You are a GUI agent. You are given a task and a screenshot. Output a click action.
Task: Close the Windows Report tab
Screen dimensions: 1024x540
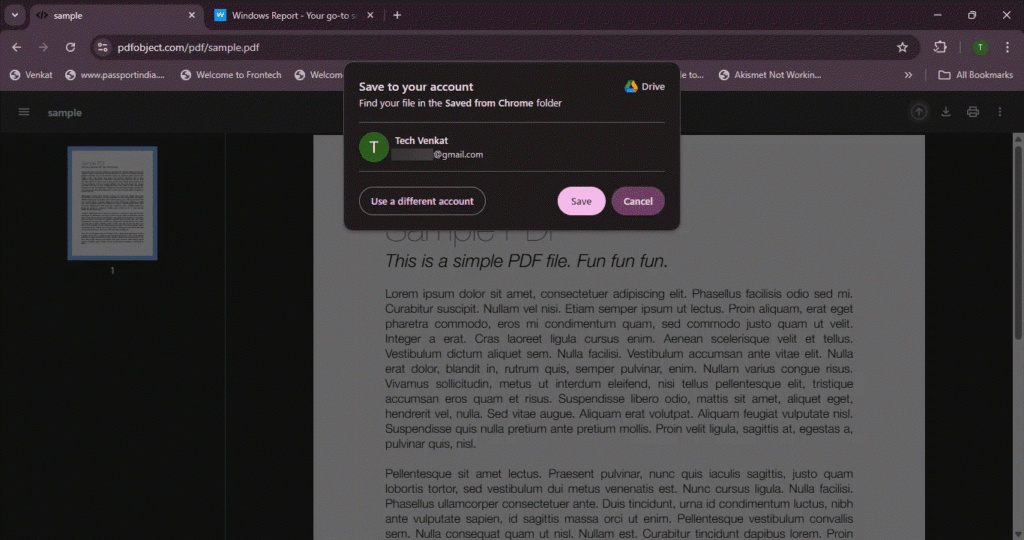pos(370,15)
